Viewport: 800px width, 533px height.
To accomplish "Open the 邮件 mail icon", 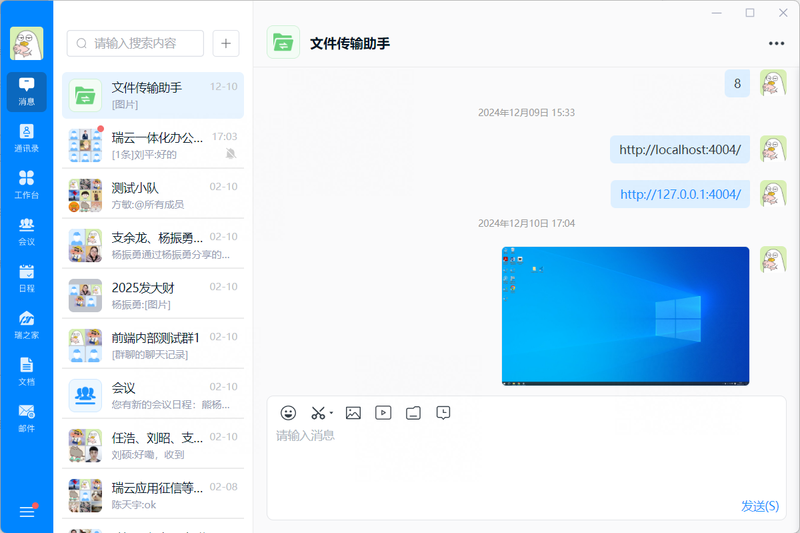I will pyautogui.click(x=27, y=419).
